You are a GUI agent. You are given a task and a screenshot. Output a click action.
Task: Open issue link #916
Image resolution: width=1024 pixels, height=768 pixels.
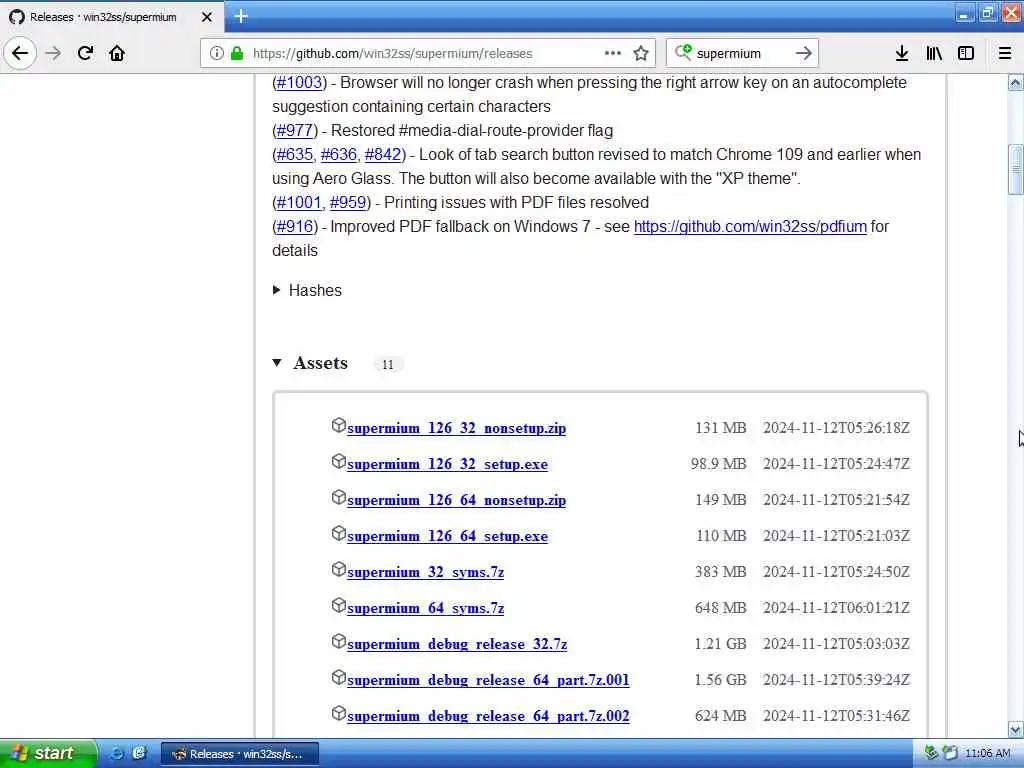pyautogui.click(x=295, y=226)
